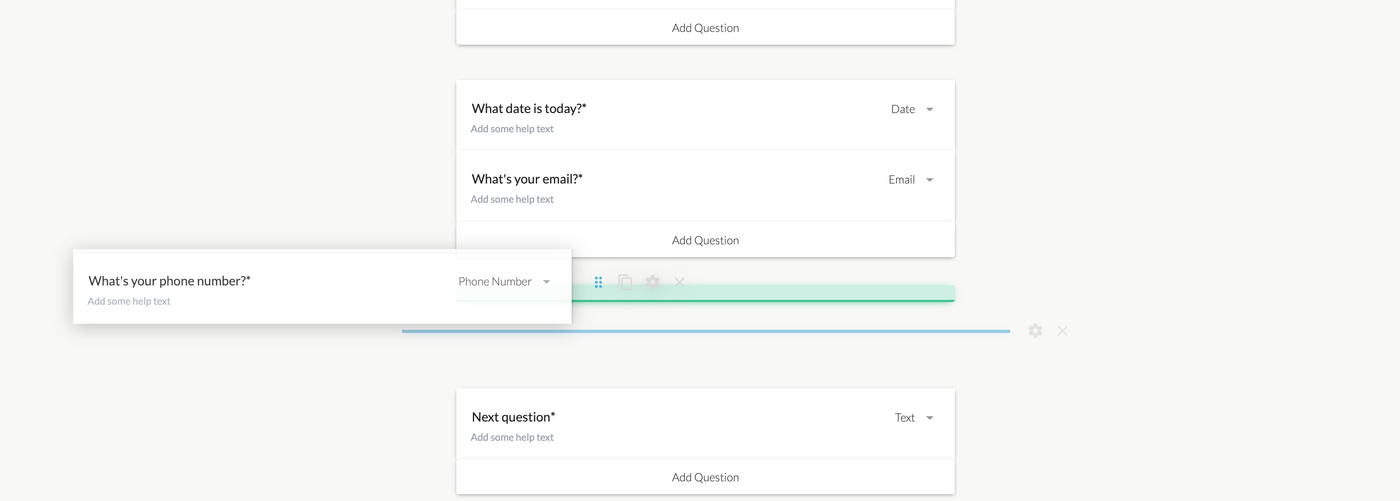Duplicate the phone number question
The height and width of the screenshot is (501, 1400).
(625, 282)
